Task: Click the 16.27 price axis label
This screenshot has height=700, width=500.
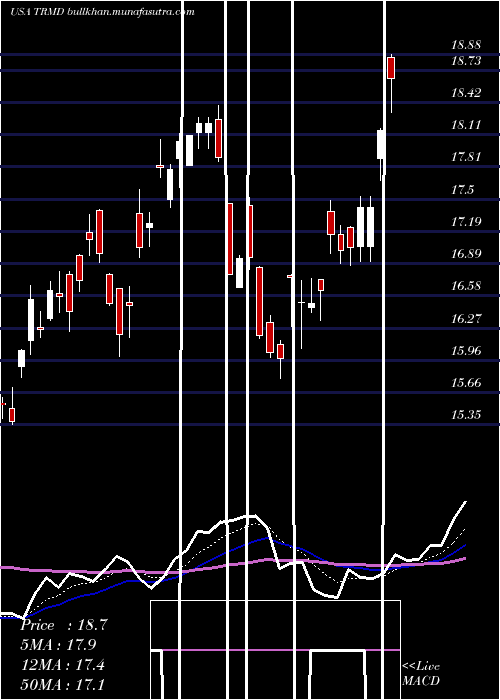Action: click(466, 319)
